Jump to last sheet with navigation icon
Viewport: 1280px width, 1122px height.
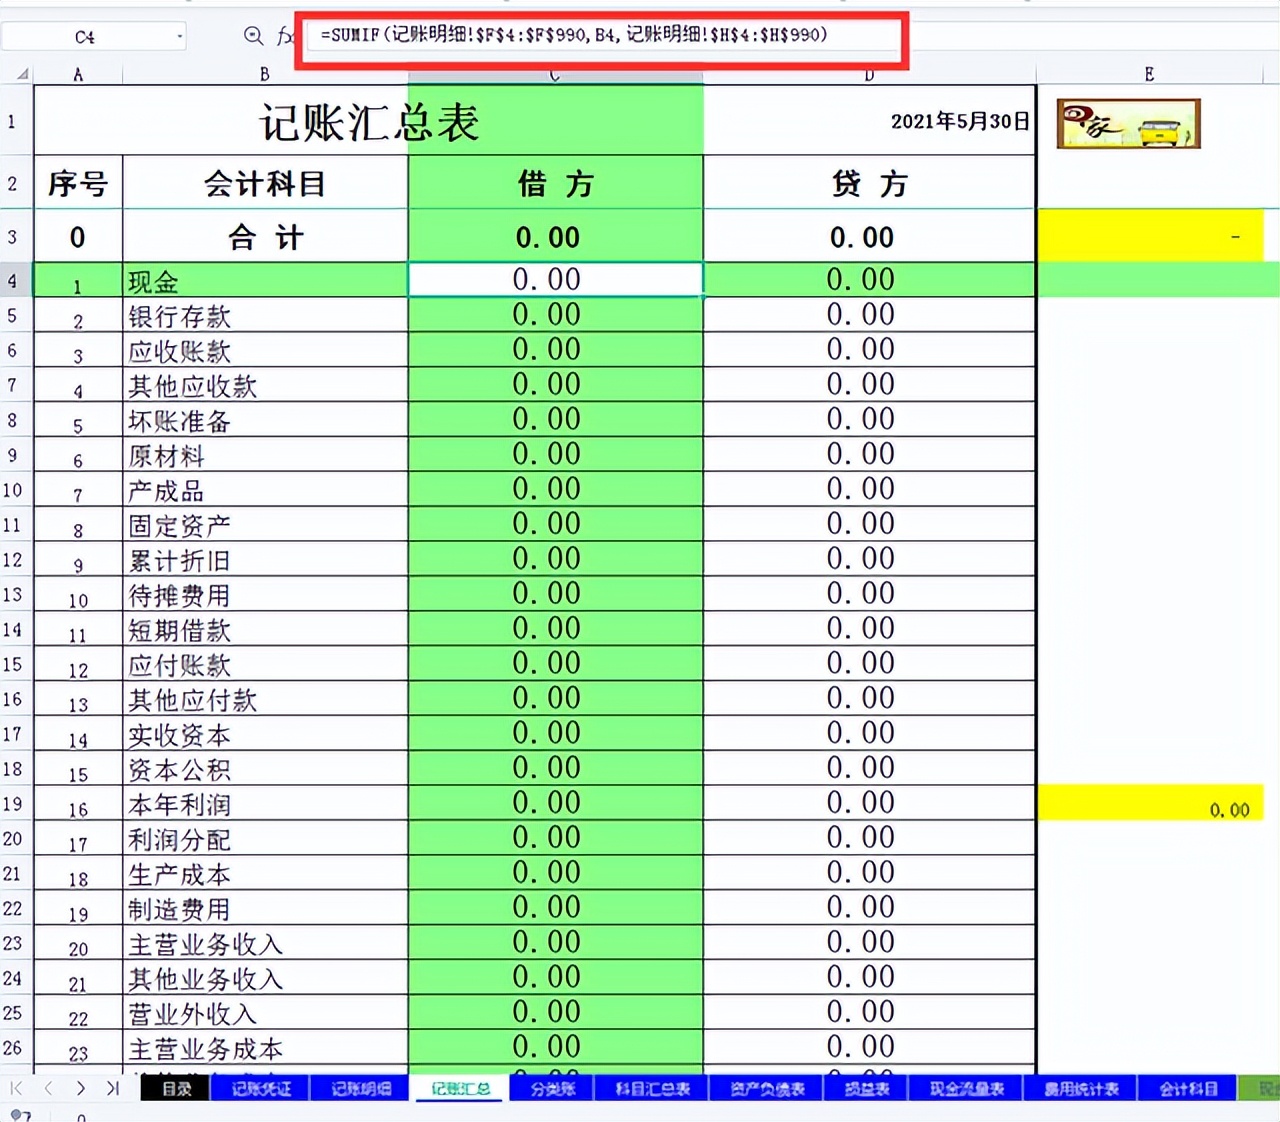coord(111,1089)
